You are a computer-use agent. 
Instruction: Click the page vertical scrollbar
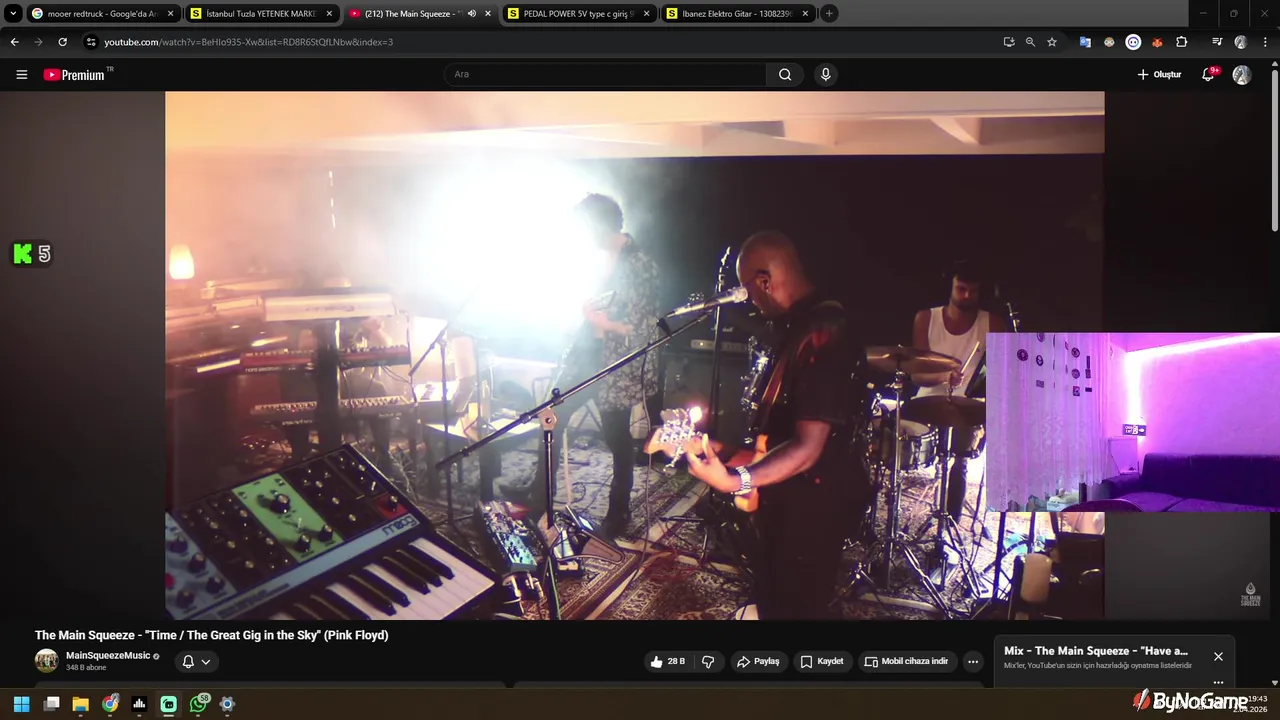coord(1274,150)
